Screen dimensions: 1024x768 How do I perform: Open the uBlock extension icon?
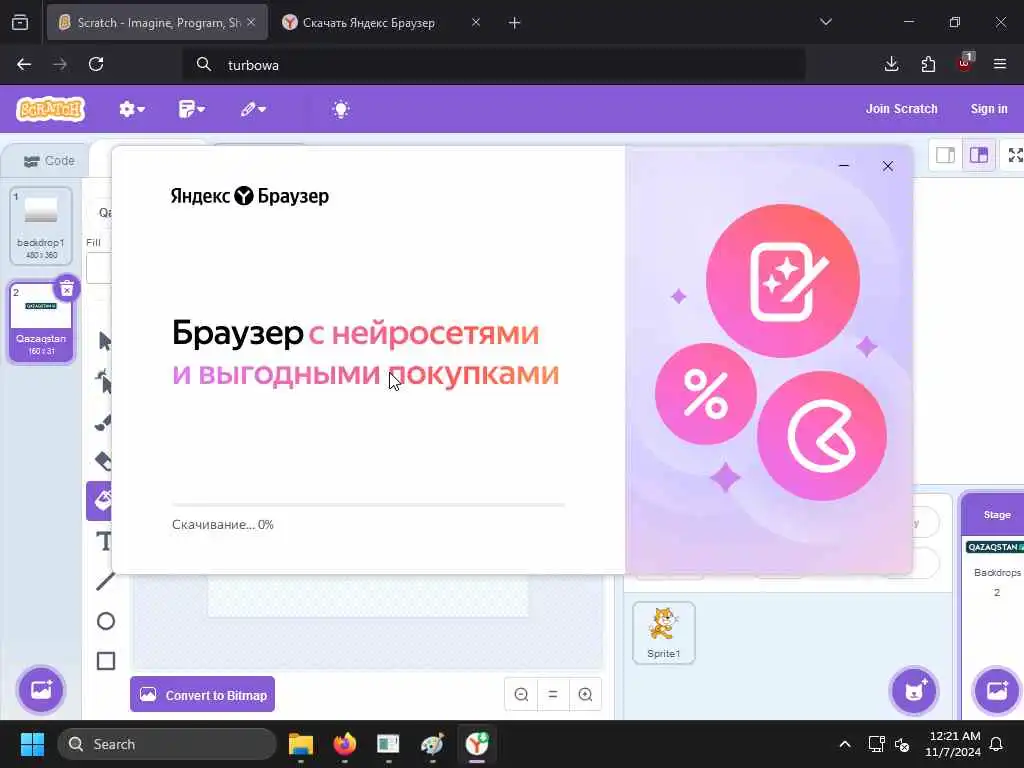(964, 63)
